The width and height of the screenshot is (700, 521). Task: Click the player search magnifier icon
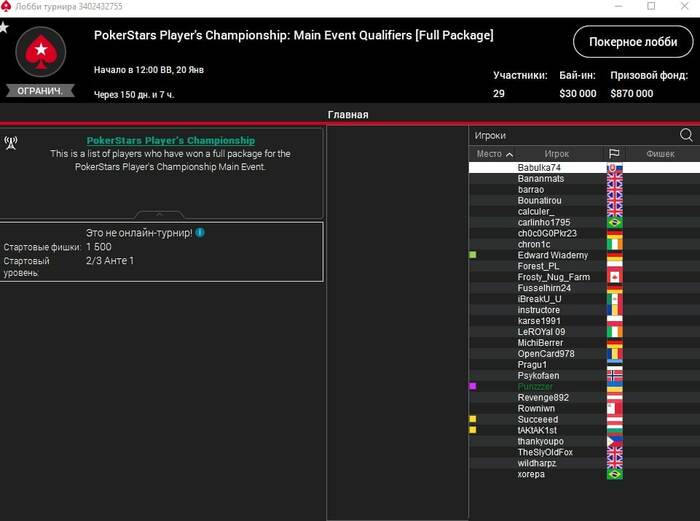(x=686, y=135)
